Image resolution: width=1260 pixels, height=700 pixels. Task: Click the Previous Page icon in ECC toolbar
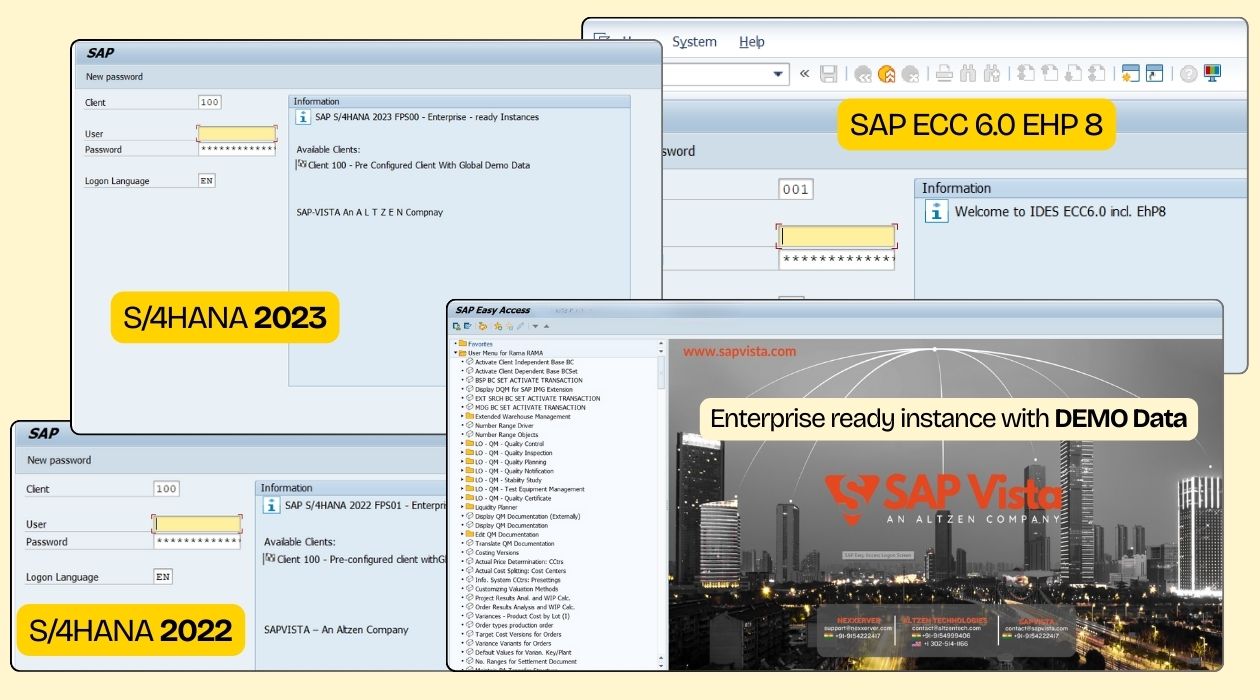coord(1050,74)
